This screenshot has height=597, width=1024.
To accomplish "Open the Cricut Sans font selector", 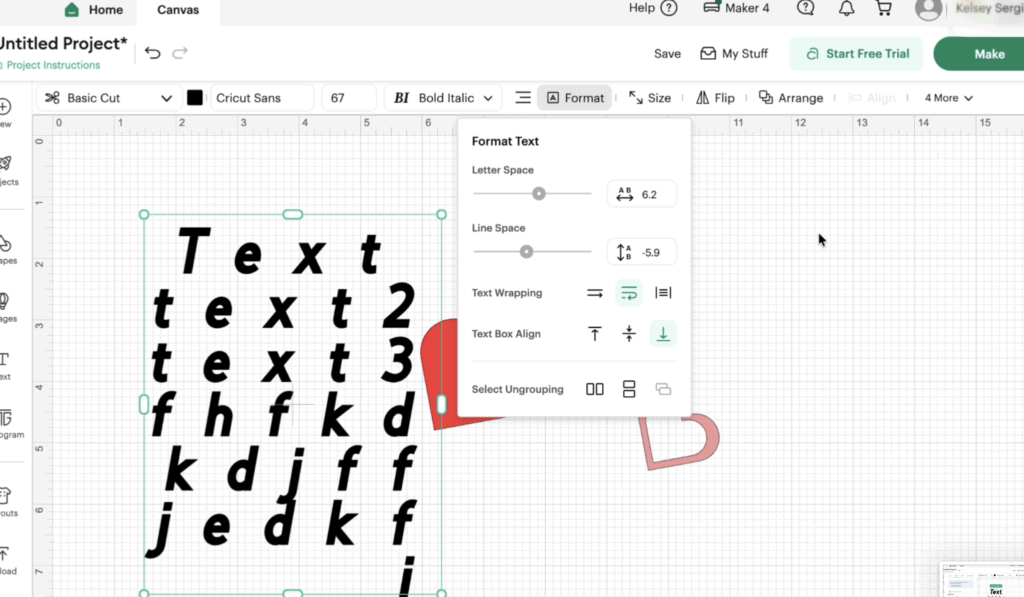I will (262, 98).
